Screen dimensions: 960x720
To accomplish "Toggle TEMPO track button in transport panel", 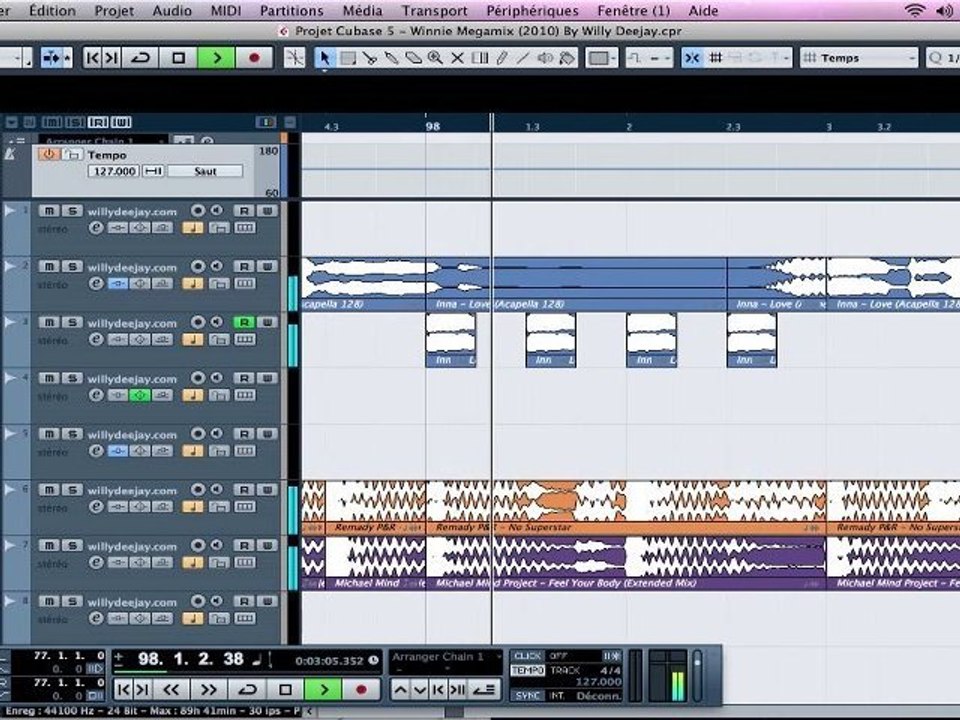I will [x=527, y=670].
